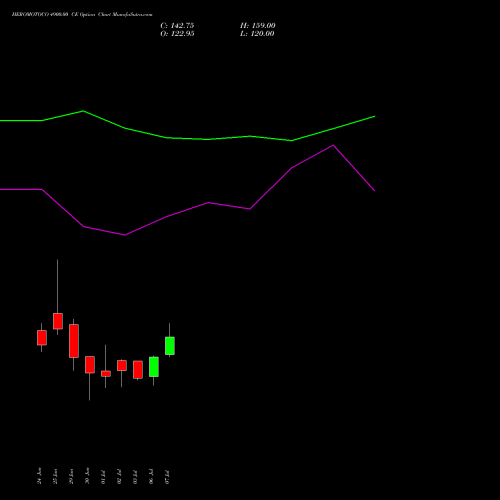Viewport: 500px width, 500px height.
Task: Select the open value O: 122.95
Action: 177,34
